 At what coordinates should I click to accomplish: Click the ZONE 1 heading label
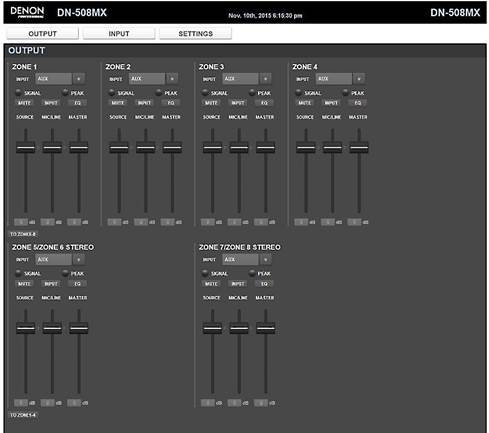(x=24, y=67)
